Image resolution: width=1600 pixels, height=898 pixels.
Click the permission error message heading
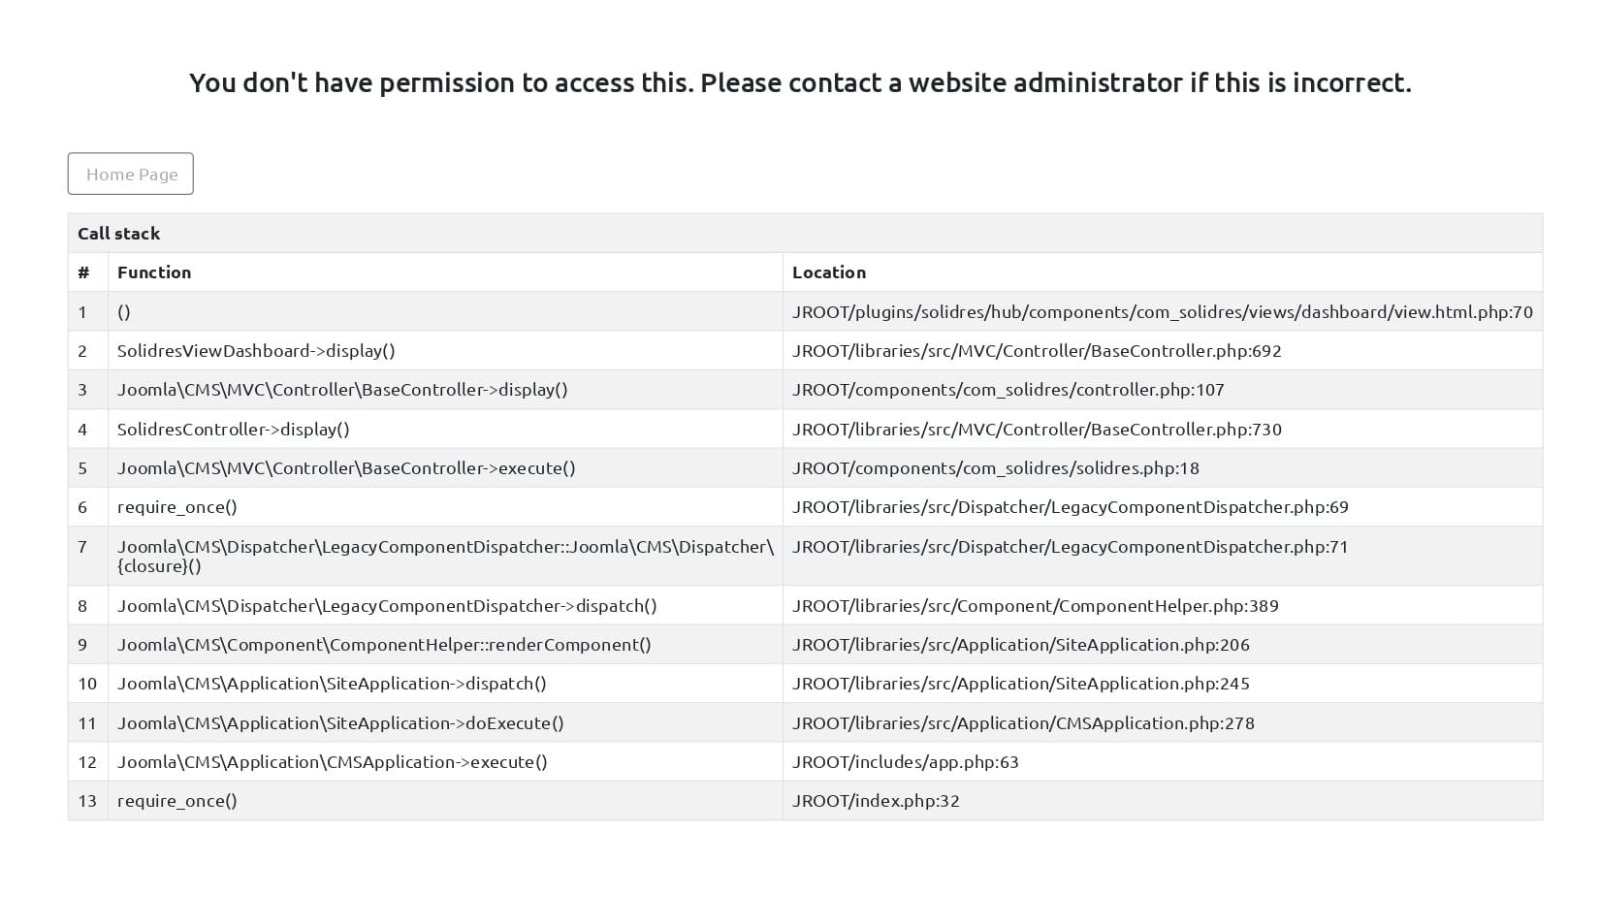(800, 83)
